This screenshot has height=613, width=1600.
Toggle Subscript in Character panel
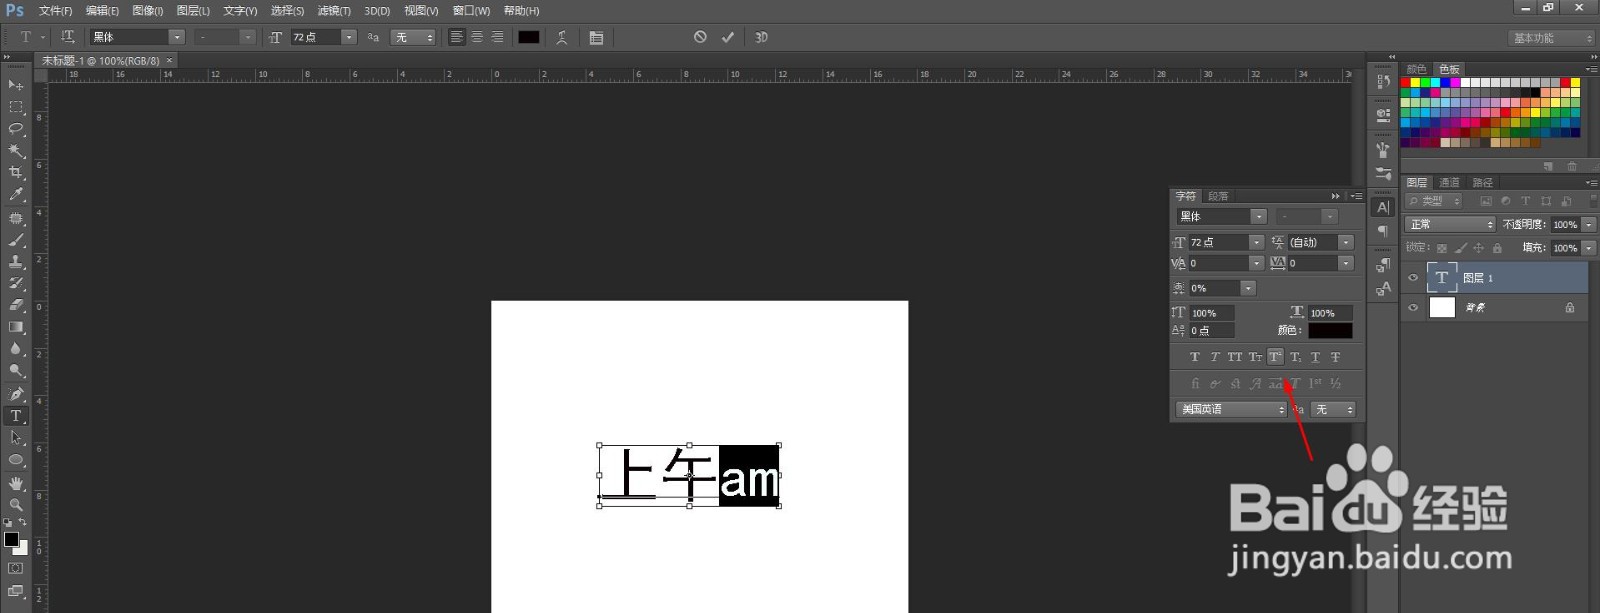coord(1295,357)
